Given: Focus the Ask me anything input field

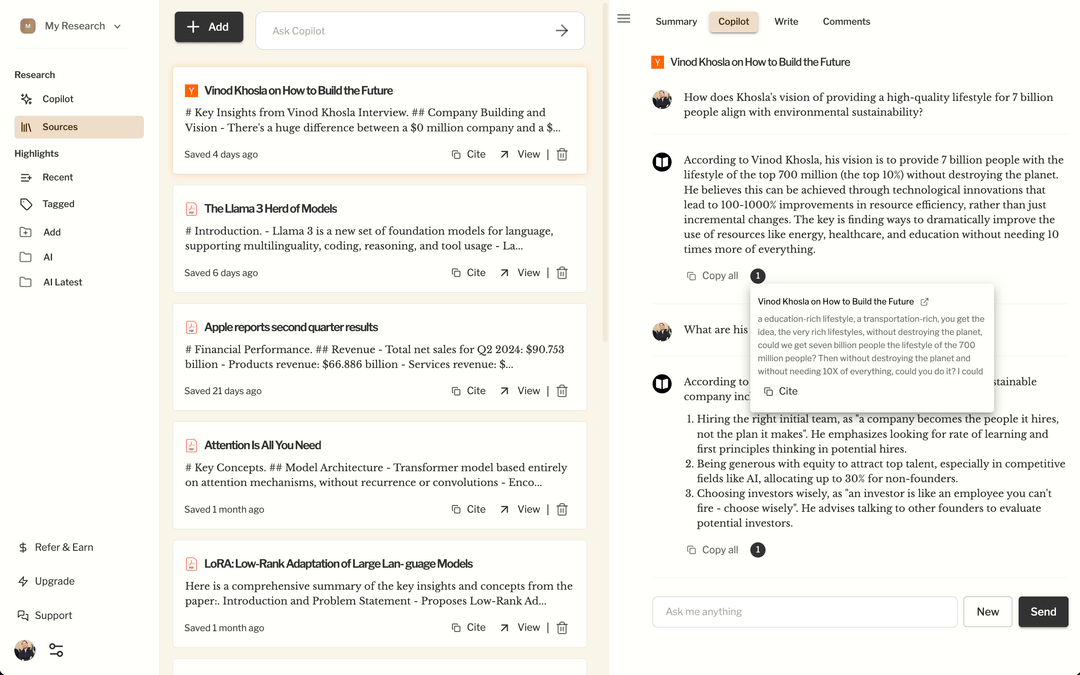Looking at the screenshot, I should click(804, 612).
